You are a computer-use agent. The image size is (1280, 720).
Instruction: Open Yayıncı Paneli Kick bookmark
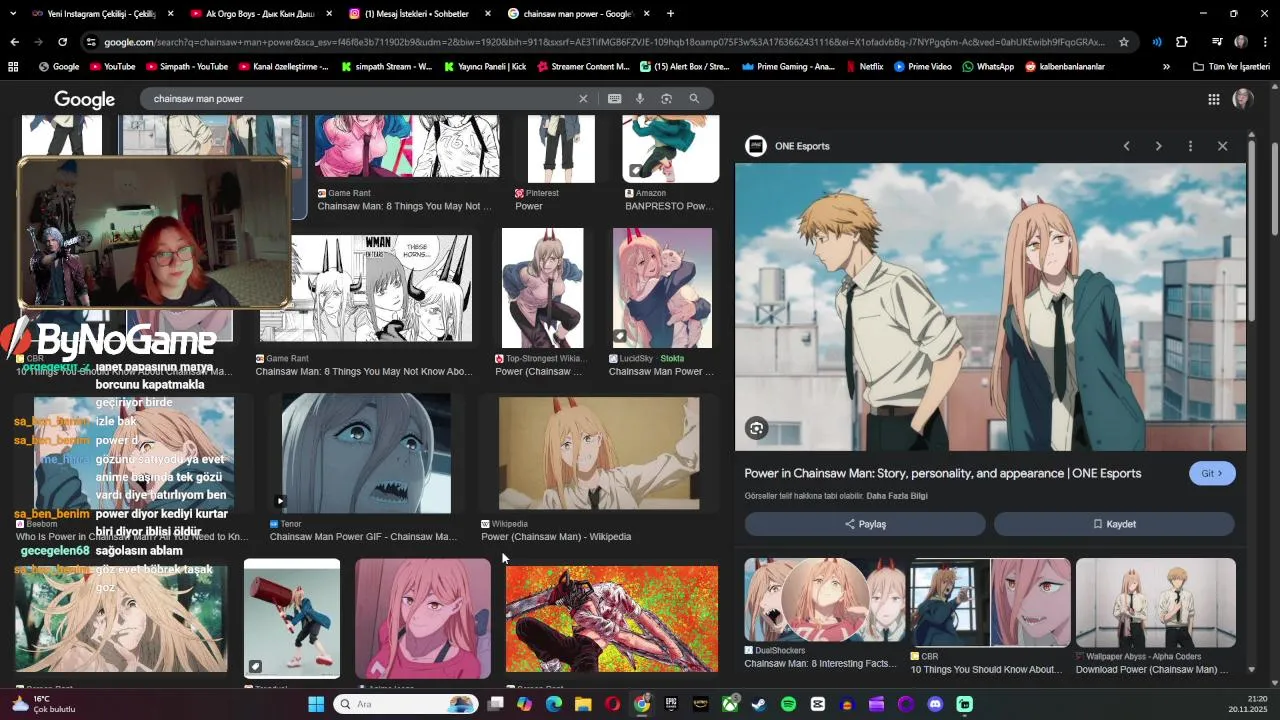click(x=483, y=67)
